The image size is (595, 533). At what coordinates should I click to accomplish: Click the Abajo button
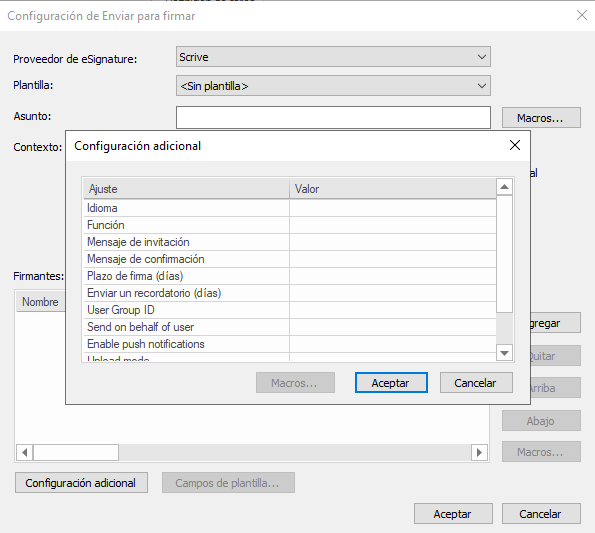click(x=541, y=421)
